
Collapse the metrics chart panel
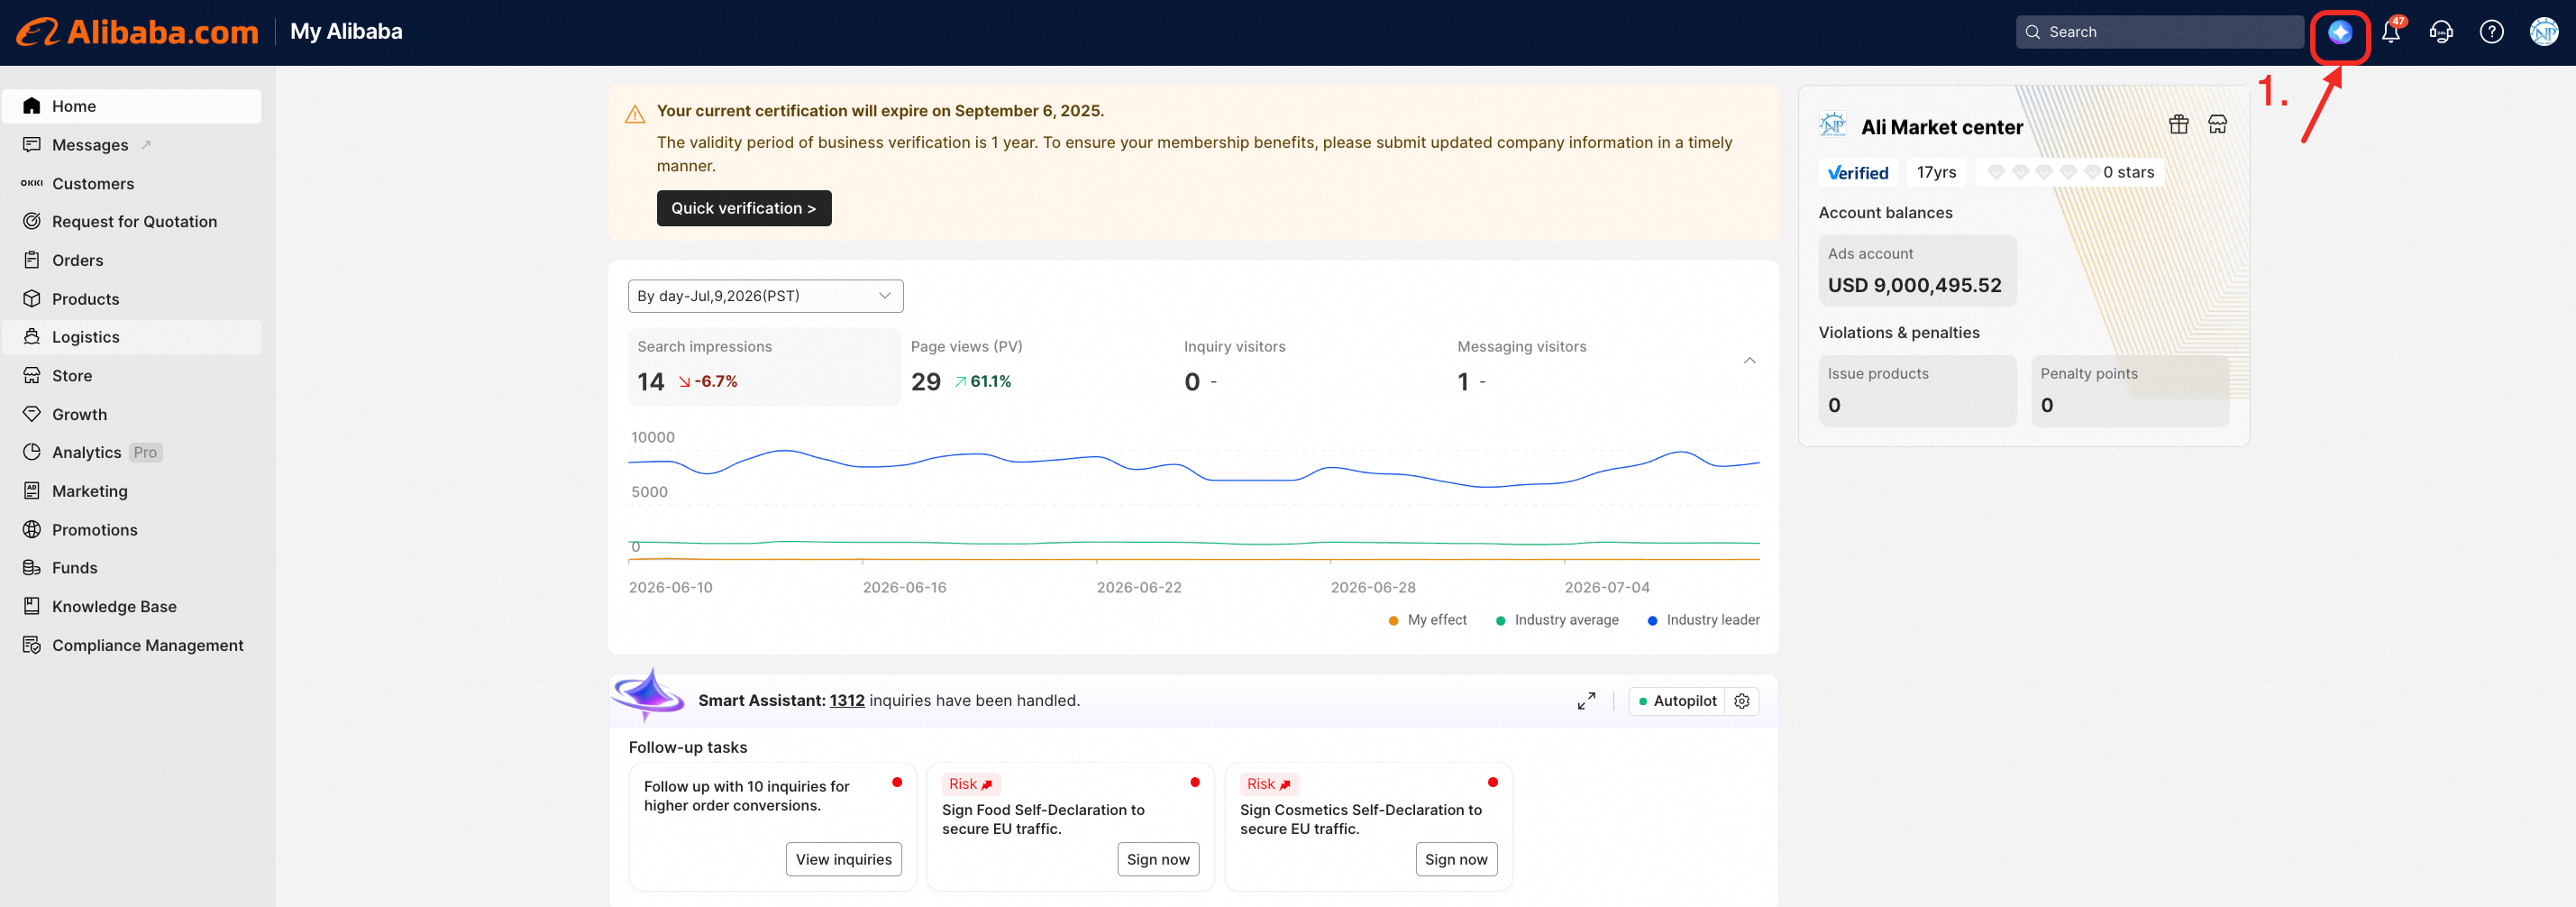pos(1749,361)
